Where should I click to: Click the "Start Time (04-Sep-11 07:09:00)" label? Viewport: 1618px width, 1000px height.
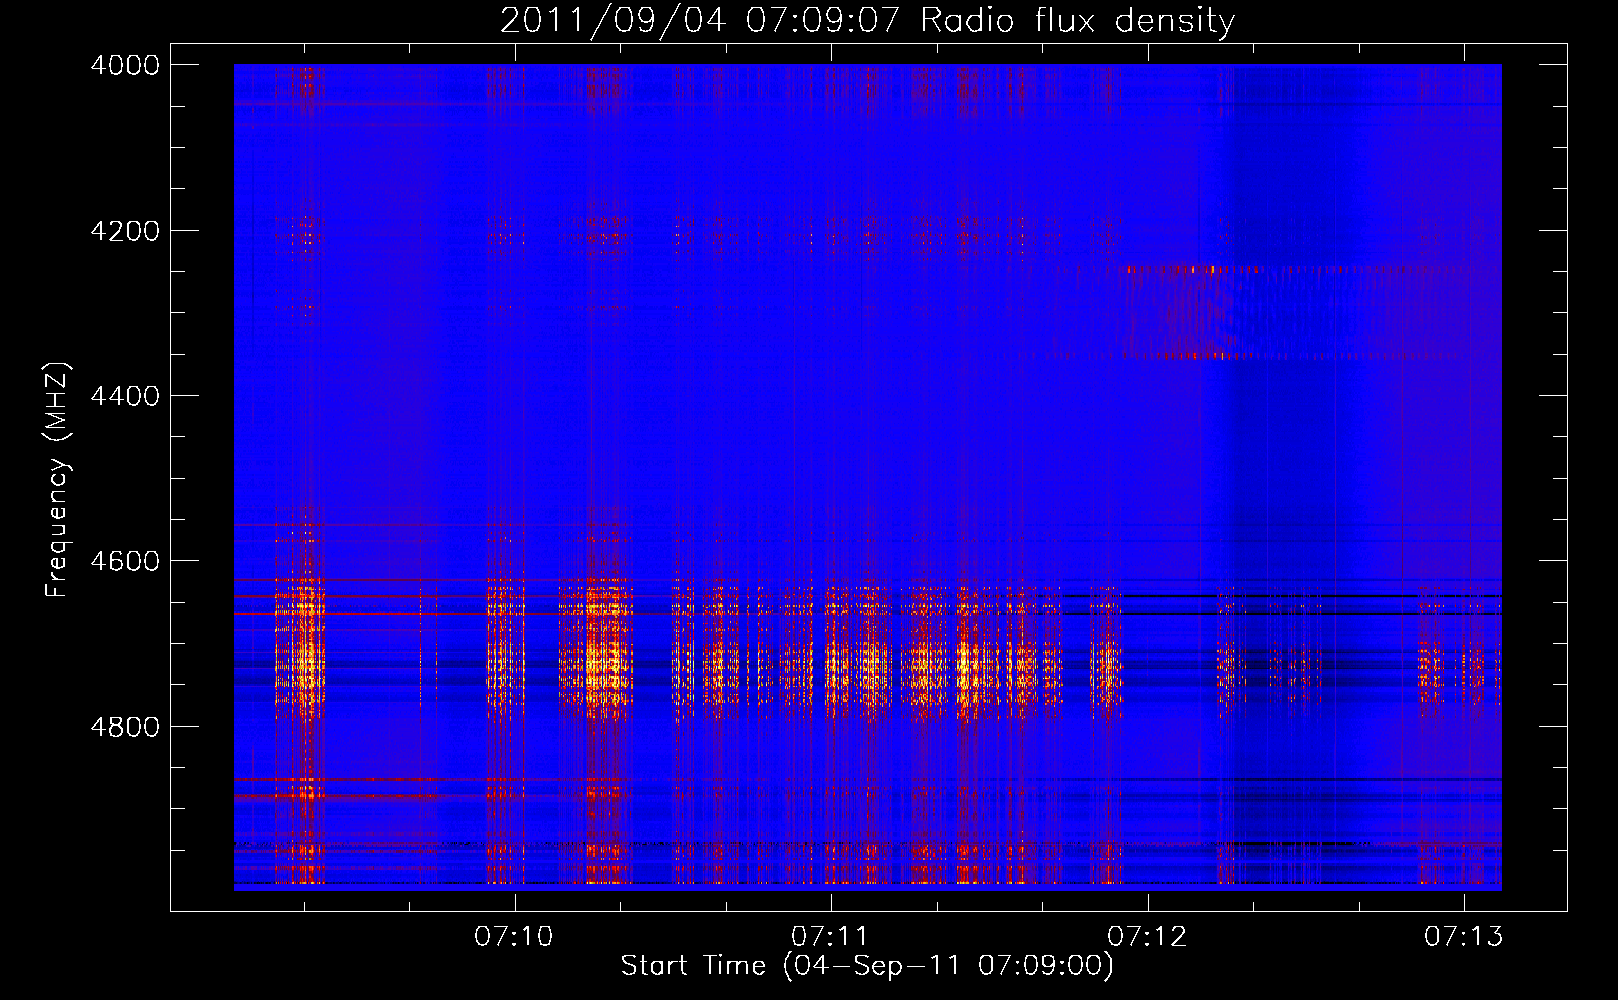click(x=867, y=966)
